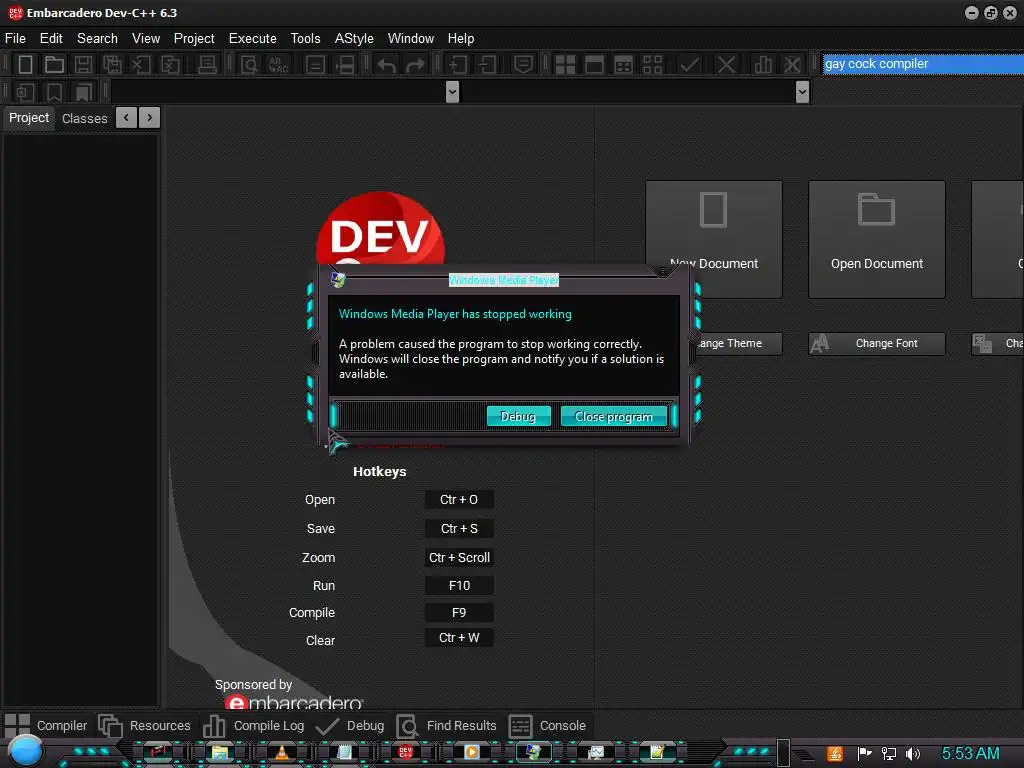Open the Help menu
This screenshot has height=768, width=1024.
[460, 39]
